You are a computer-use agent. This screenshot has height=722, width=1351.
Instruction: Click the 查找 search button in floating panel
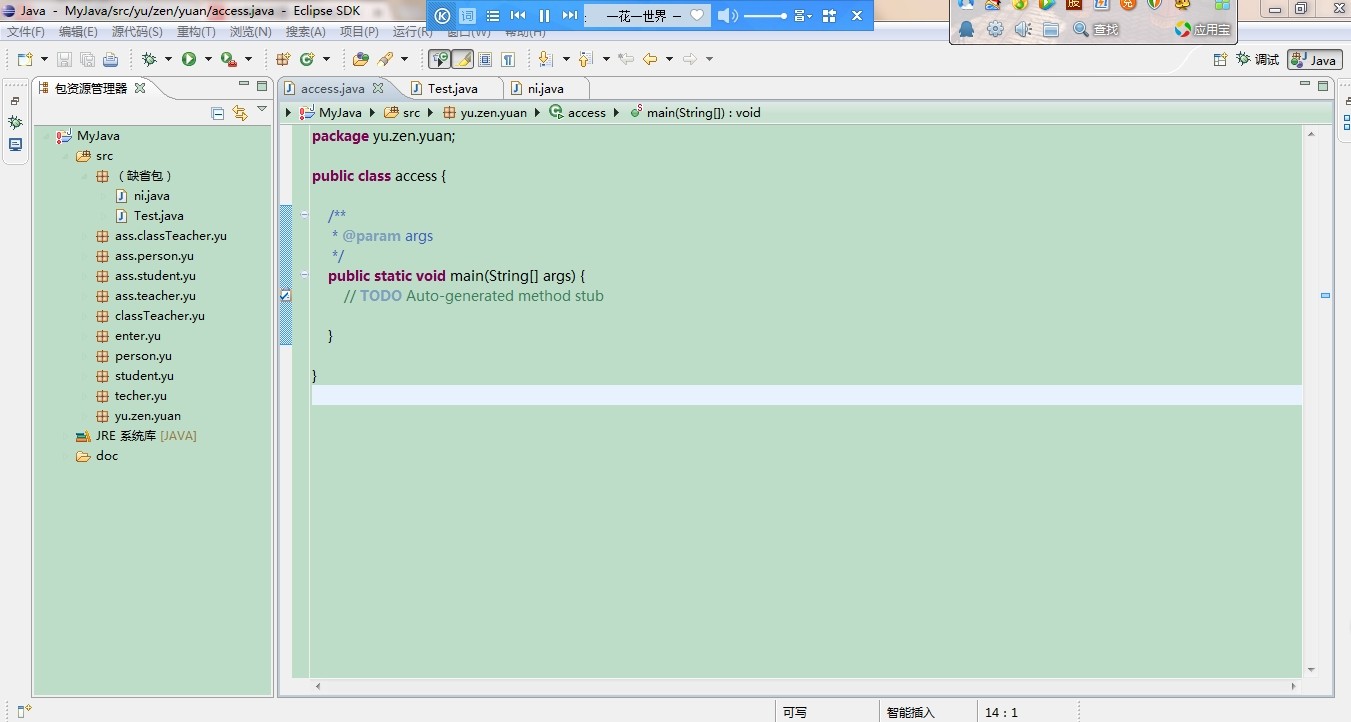coord(1096,30)
